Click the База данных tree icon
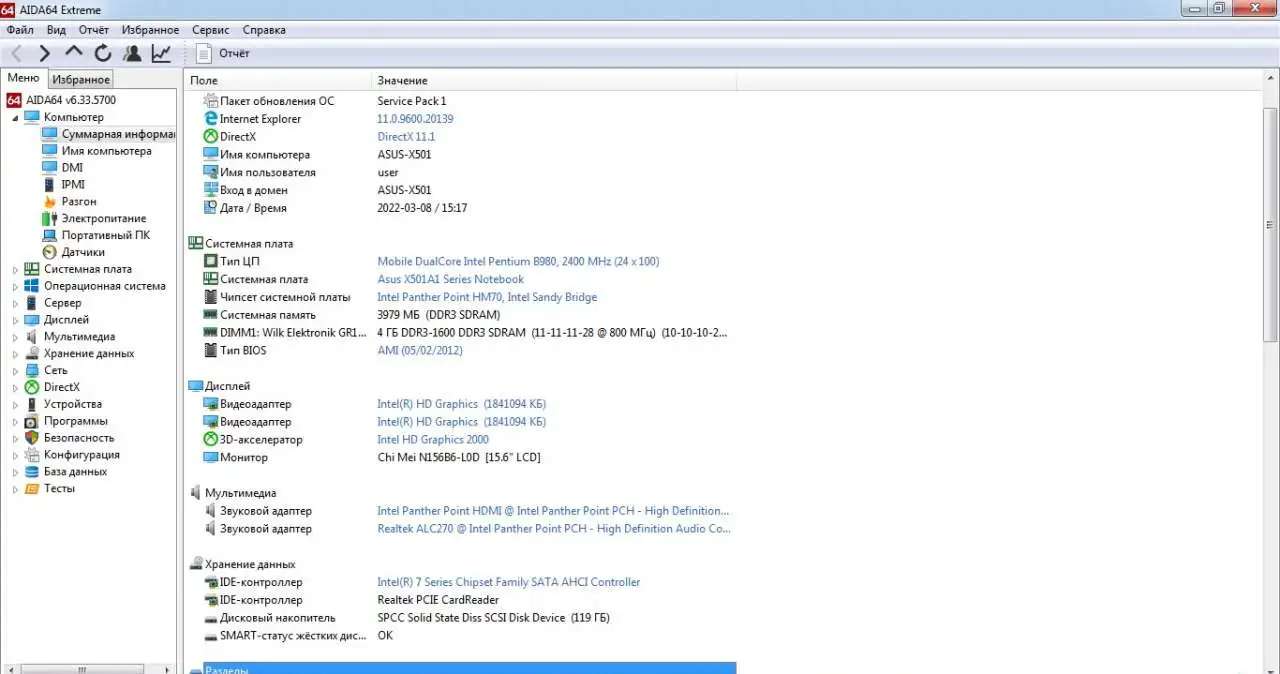Viewport: 1280px width, 674px height. pyautogui.click(x=32, y=472)
